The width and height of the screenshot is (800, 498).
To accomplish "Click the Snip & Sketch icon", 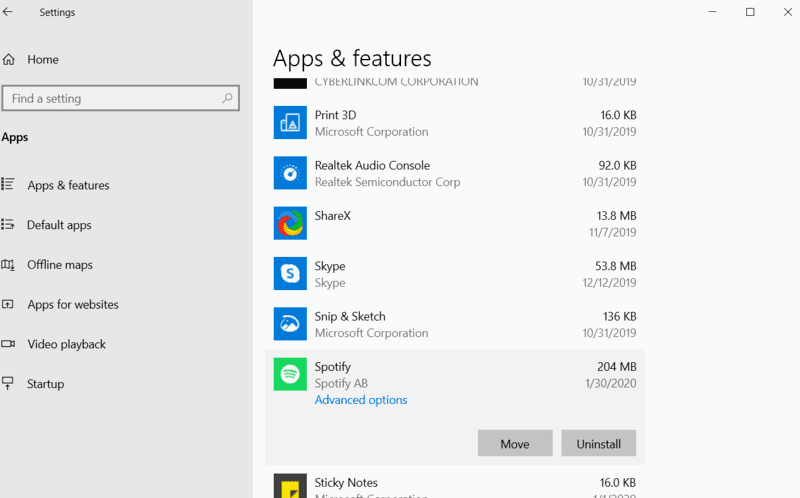I will [x=290, y=323].
